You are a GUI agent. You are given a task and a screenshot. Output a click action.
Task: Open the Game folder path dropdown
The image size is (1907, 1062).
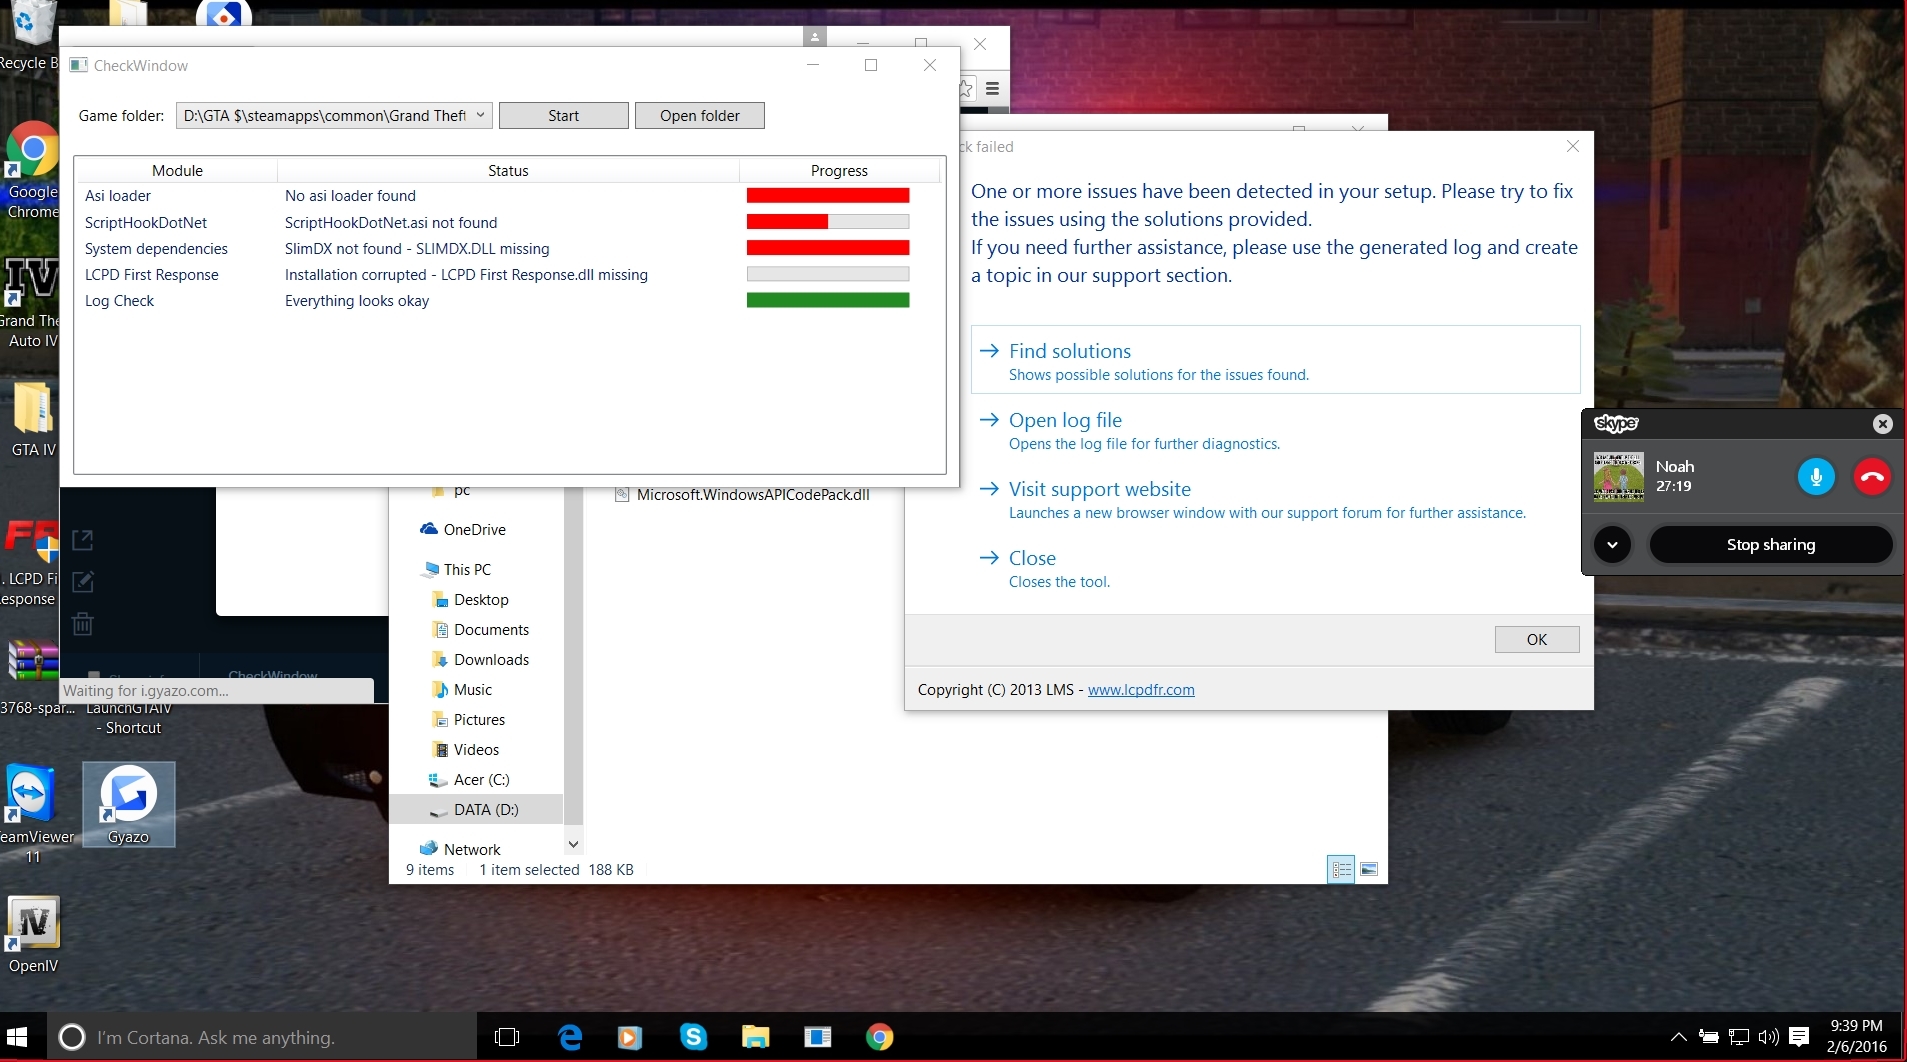(334, 115)
